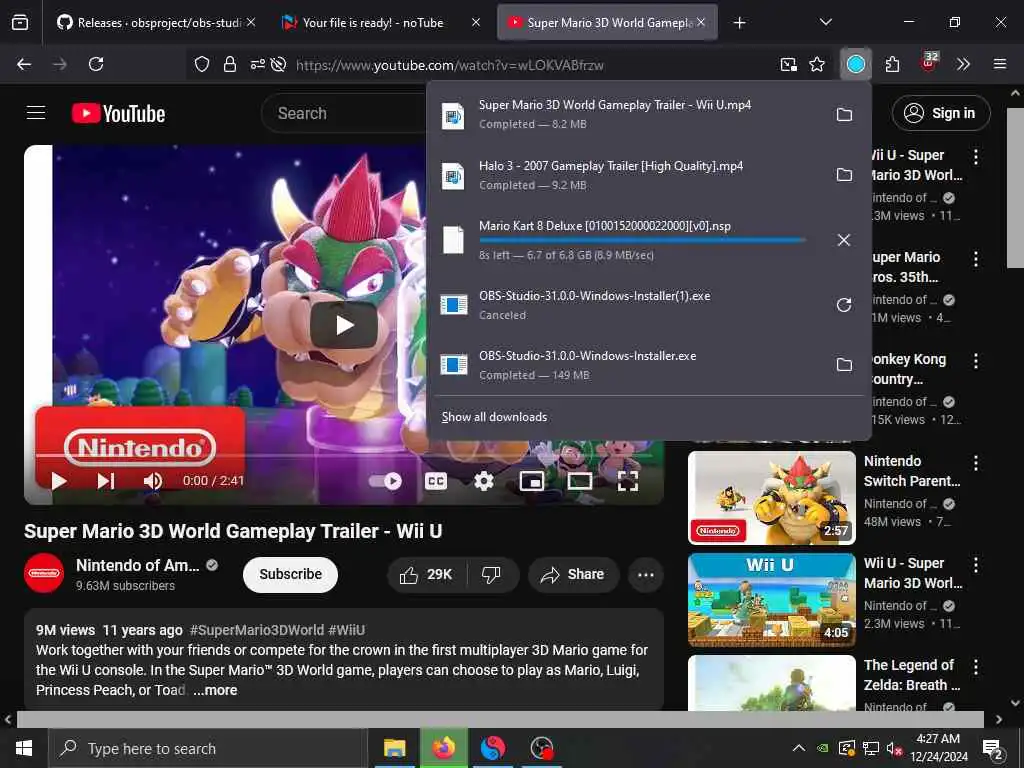1024x768 pixels.
Task: Select Halo 3 - 2007 Gameplay Trailer download
Action: (627, 175)
